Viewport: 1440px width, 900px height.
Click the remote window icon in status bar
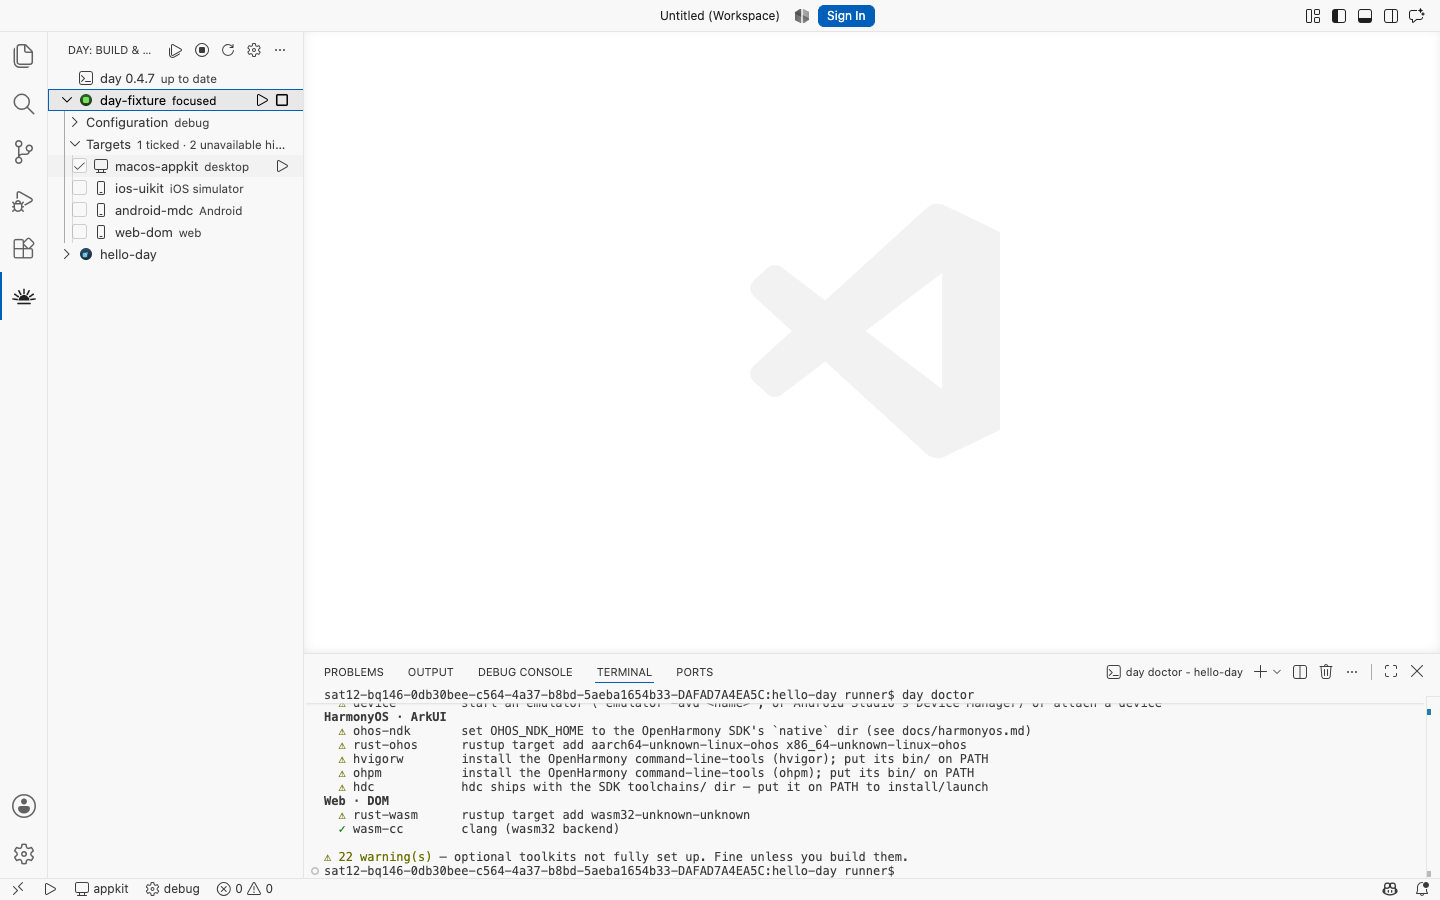(18, 888)
